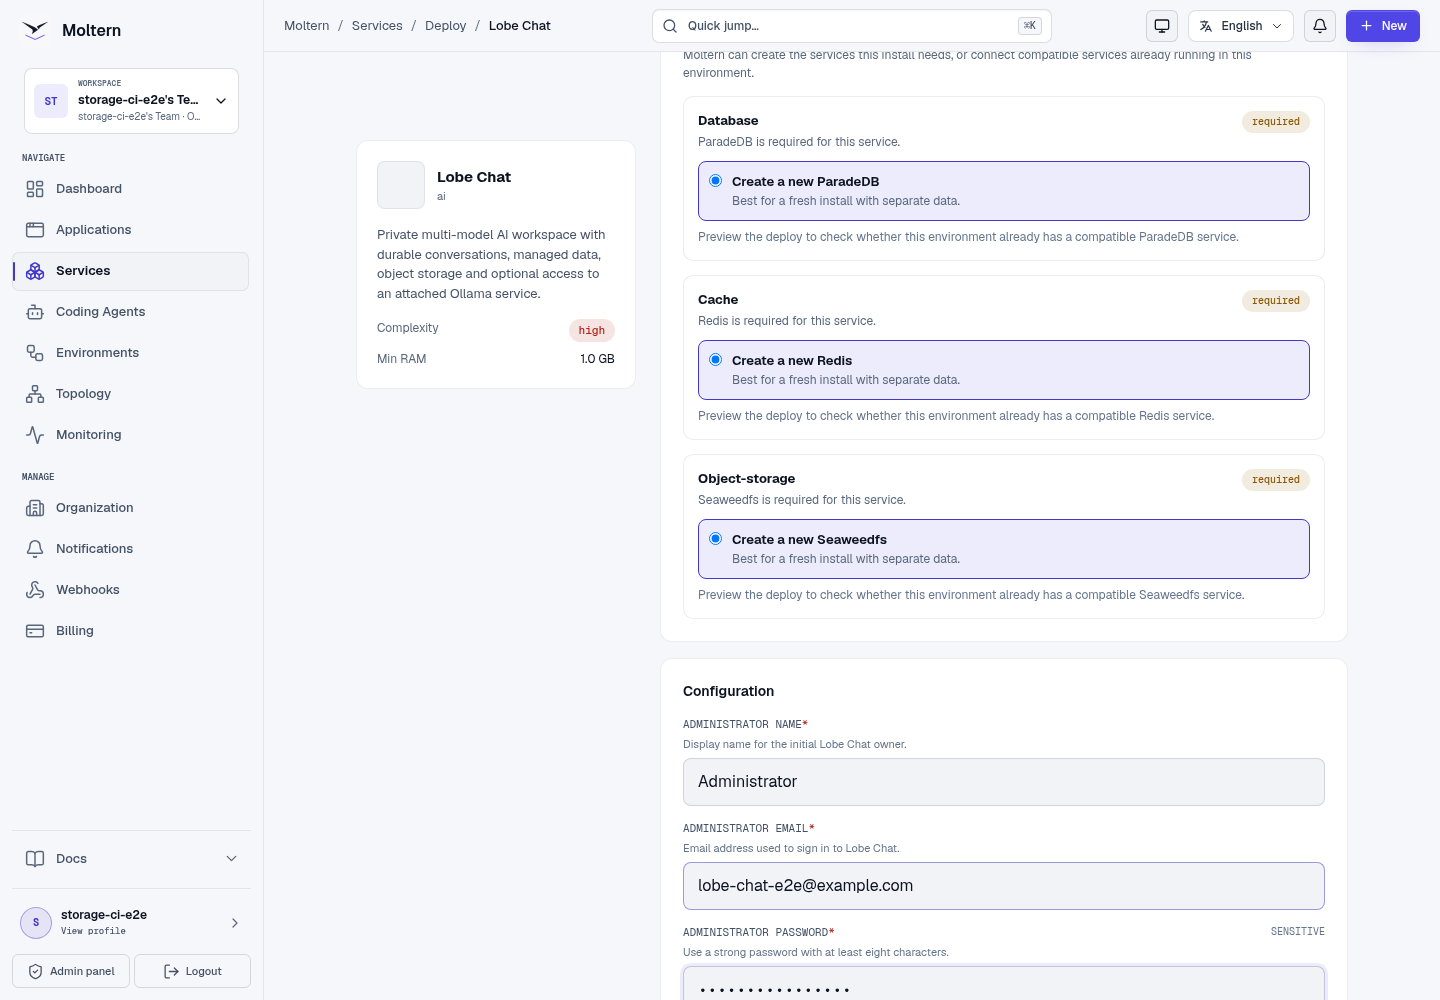Screen dimensions: 1440x1000
Task: Click the Lobe Chat app thumbnail
Action: 401,185
